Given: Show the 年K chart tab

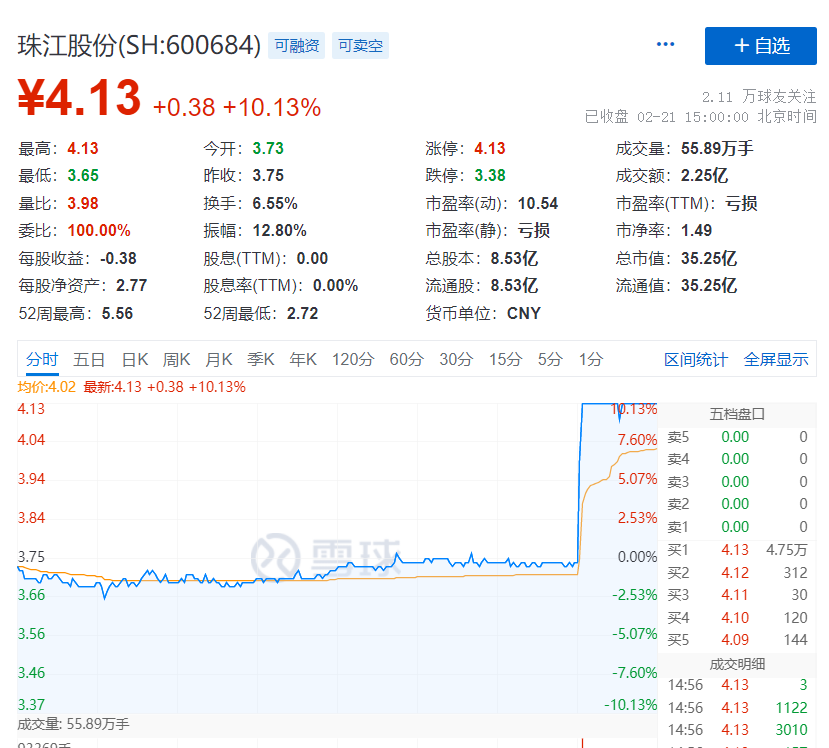Looking at the screenshot, I should click(303, 360).
